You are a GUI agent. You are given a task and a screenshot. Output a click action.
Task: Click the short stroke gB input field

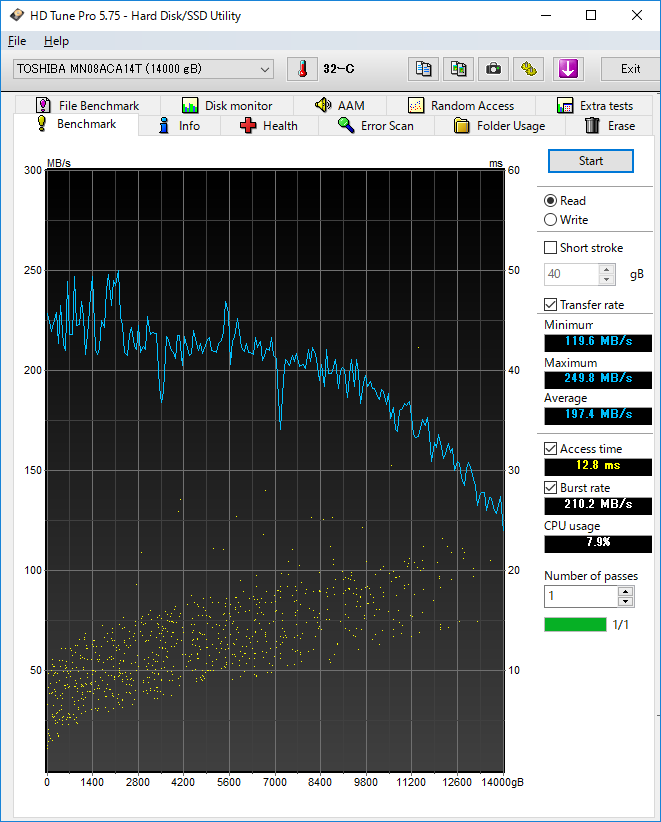pos(571,274)
